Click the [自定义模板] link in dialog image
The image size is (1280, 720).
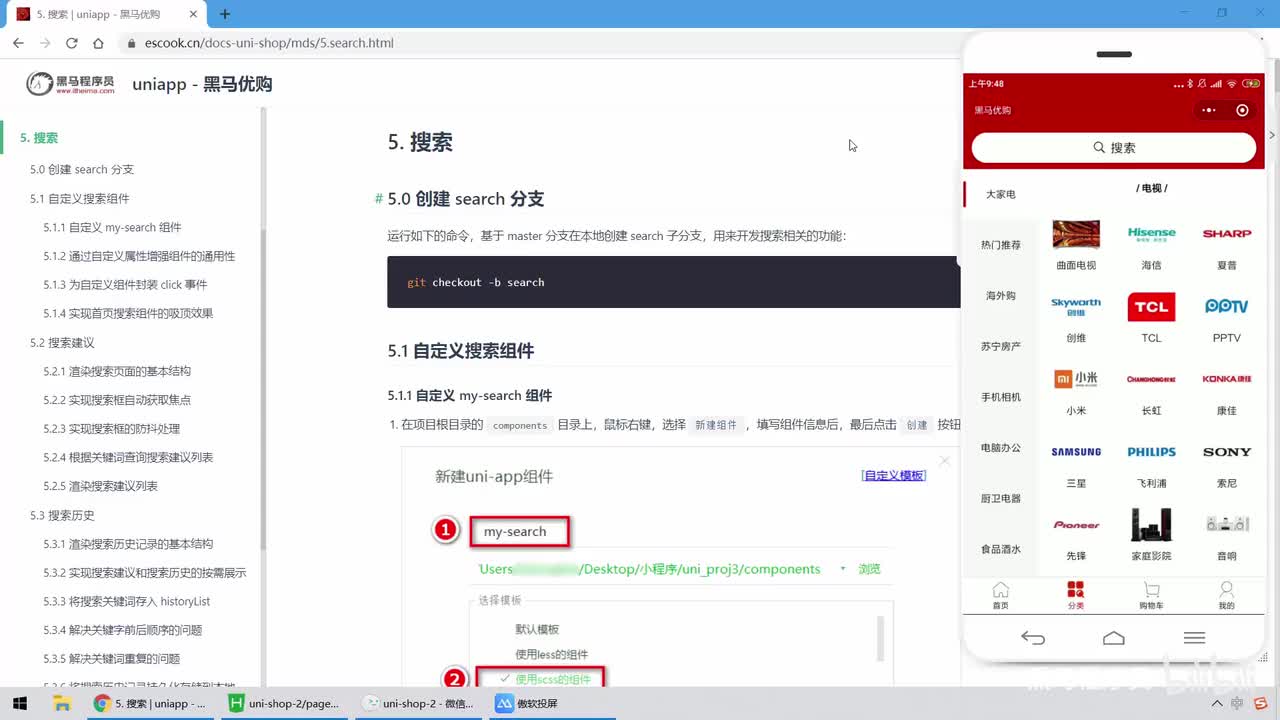(x=893, y=475)
